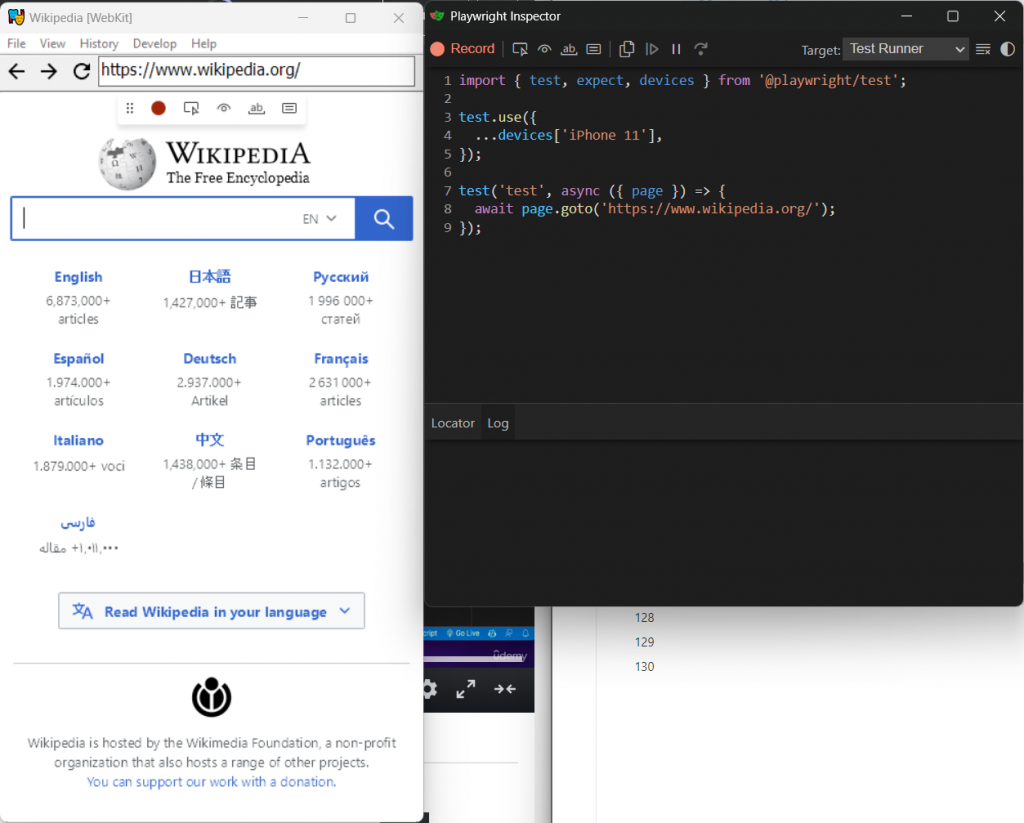Follow the support our work donation link
The width and height of the screenshot is (1024, 823).
point(212,781)
